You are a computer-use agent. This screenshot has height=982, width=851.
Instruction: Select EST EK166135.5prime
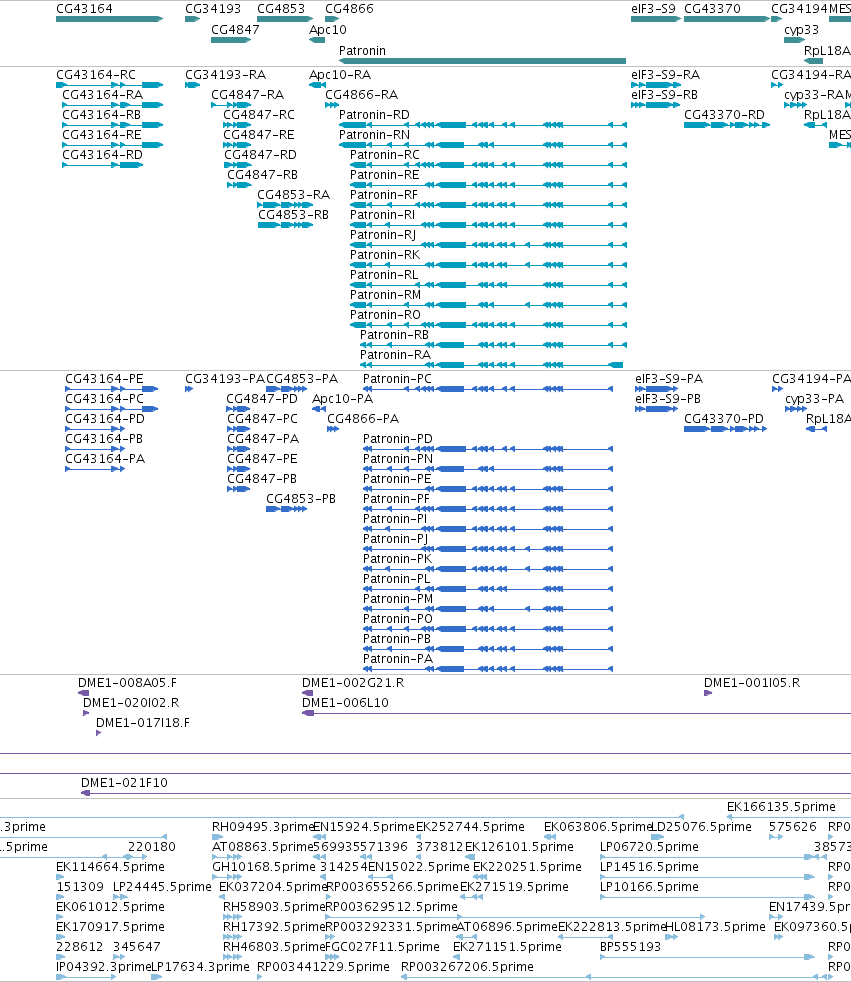[x=781, y=807]
